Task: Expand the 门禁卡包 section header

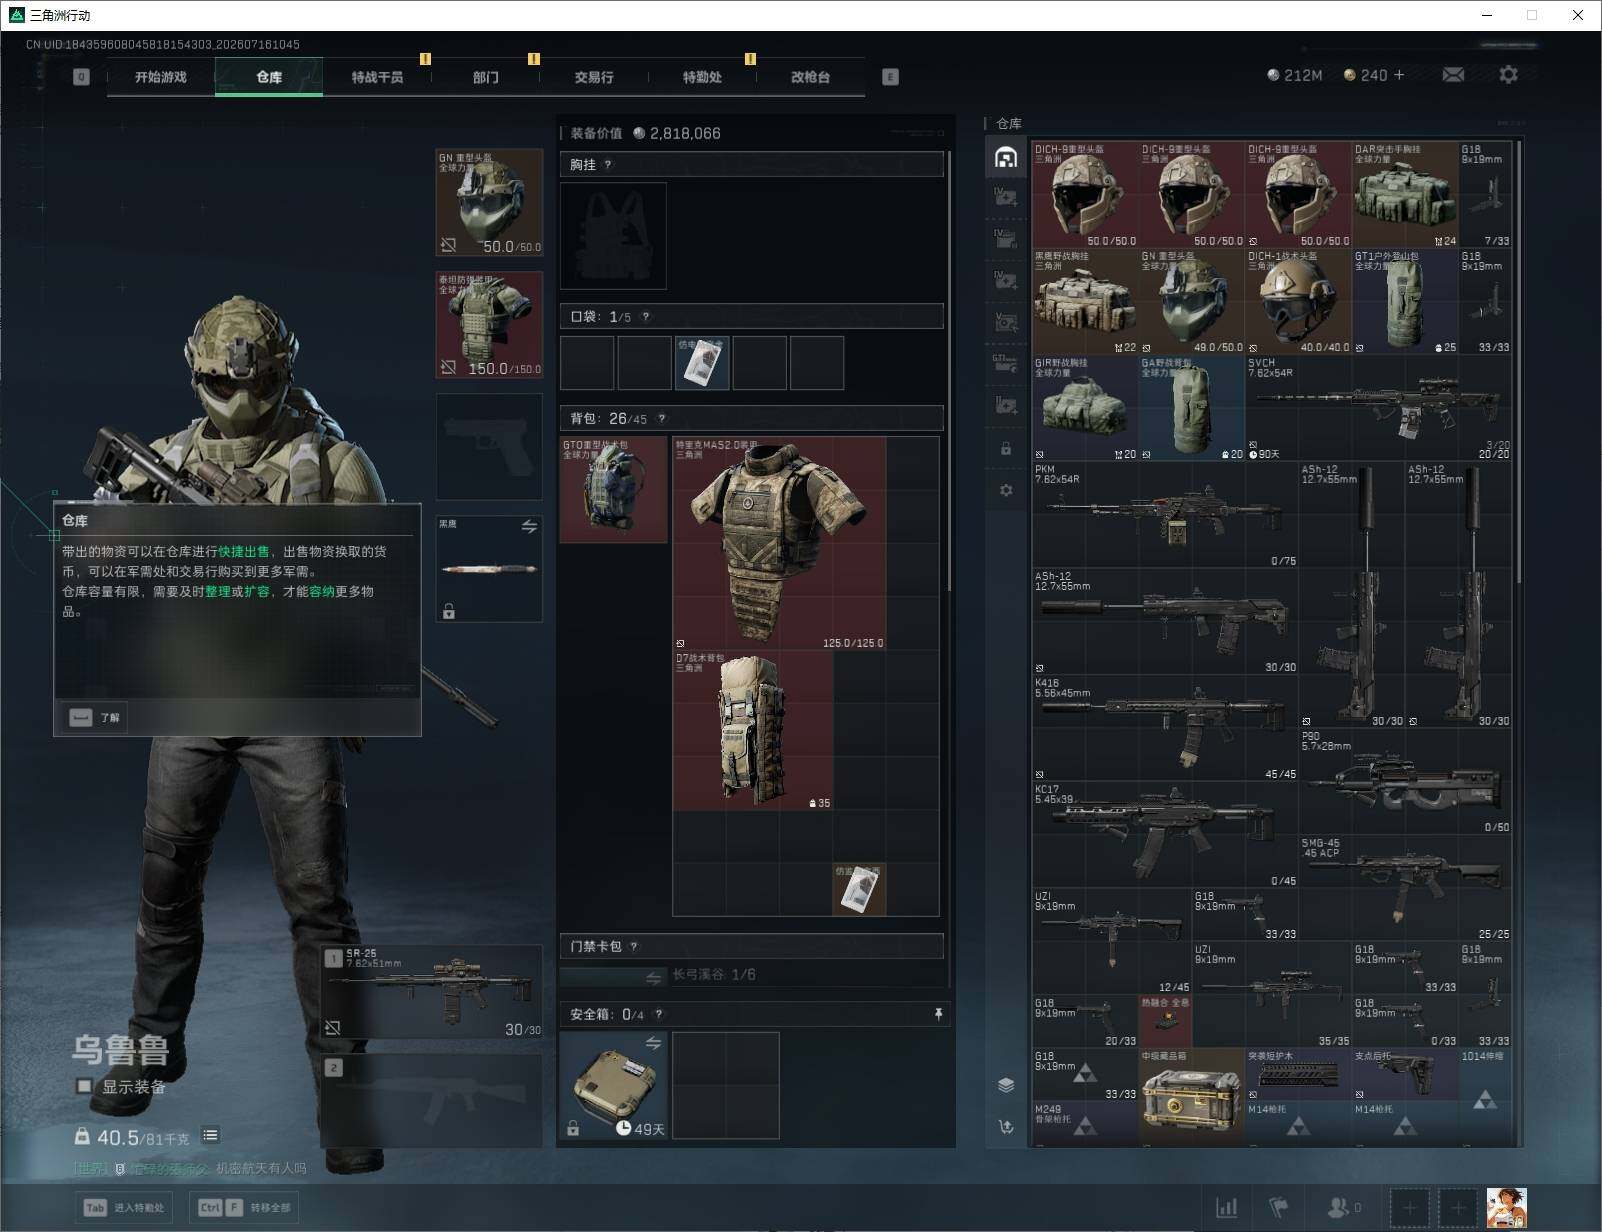Action: click(x=751, y=946)
